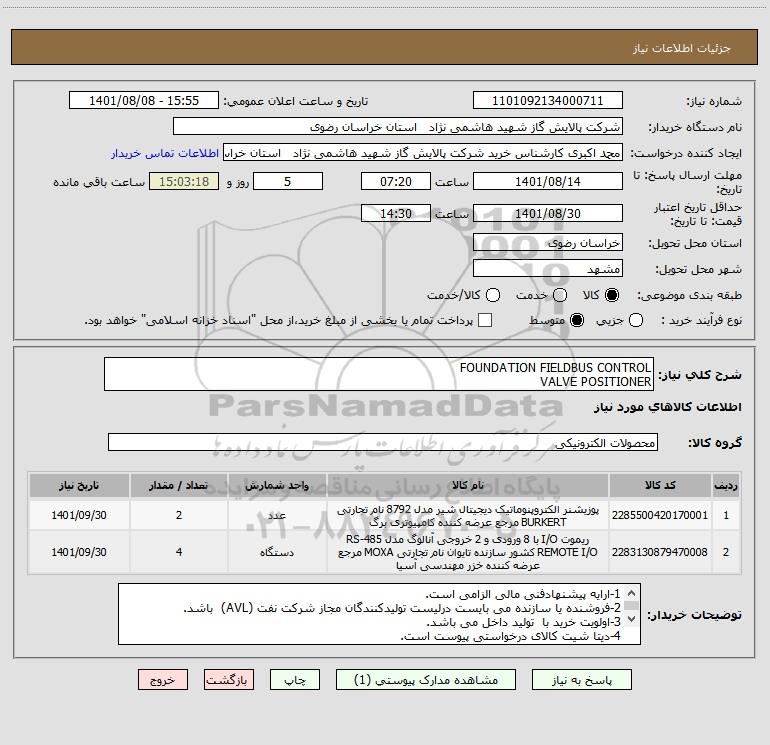Click the بازگشت back button
The height and width of the screenshot is (745, 770).
[x=229, y=680]
